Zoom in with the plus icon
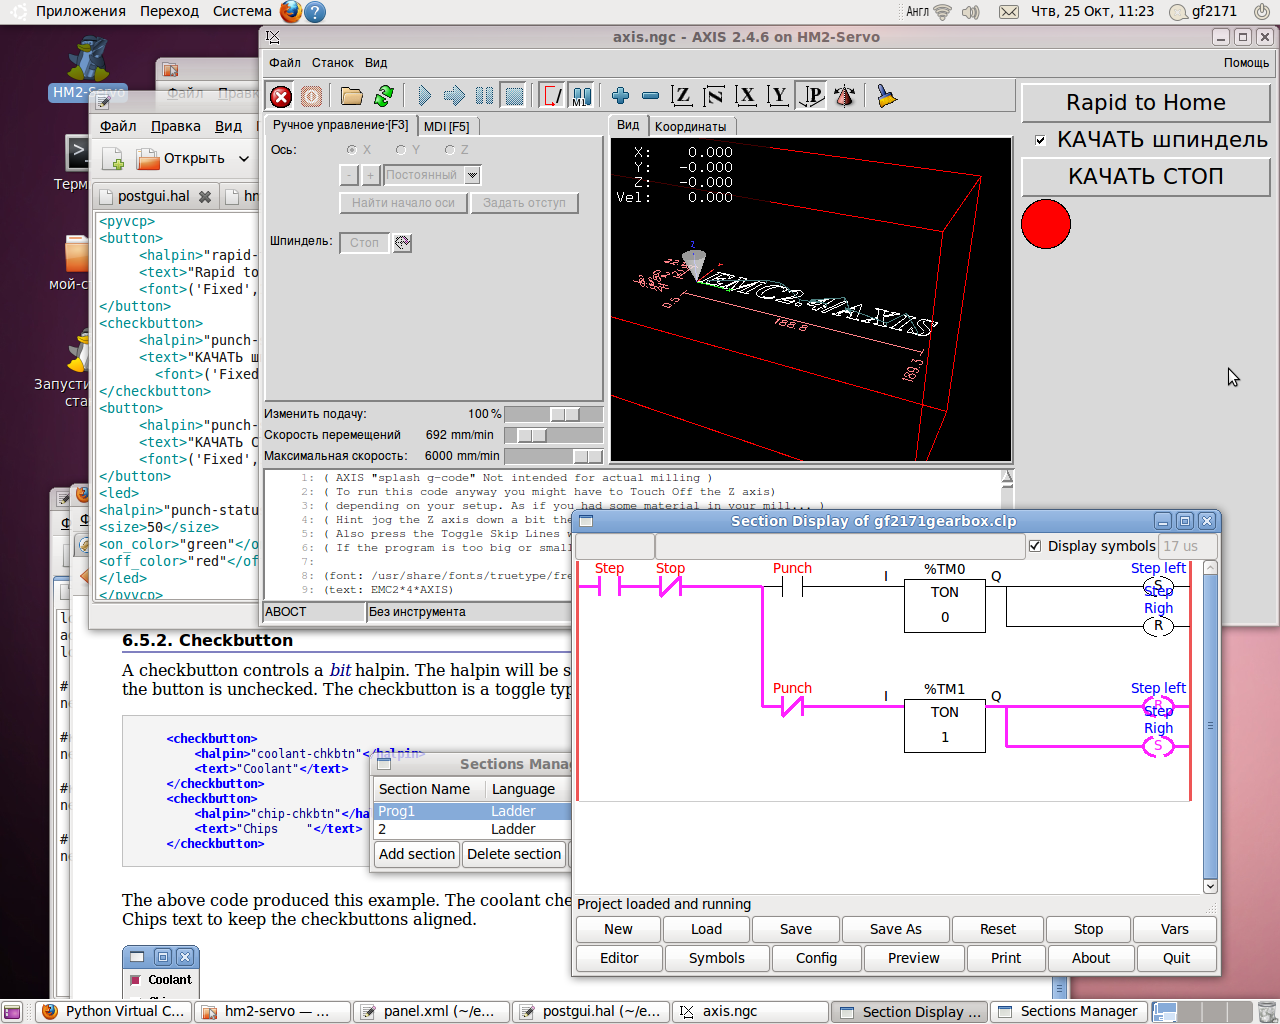This screenshot has height=1024, width=1280. pyautogui.click(x=620, y=96)
